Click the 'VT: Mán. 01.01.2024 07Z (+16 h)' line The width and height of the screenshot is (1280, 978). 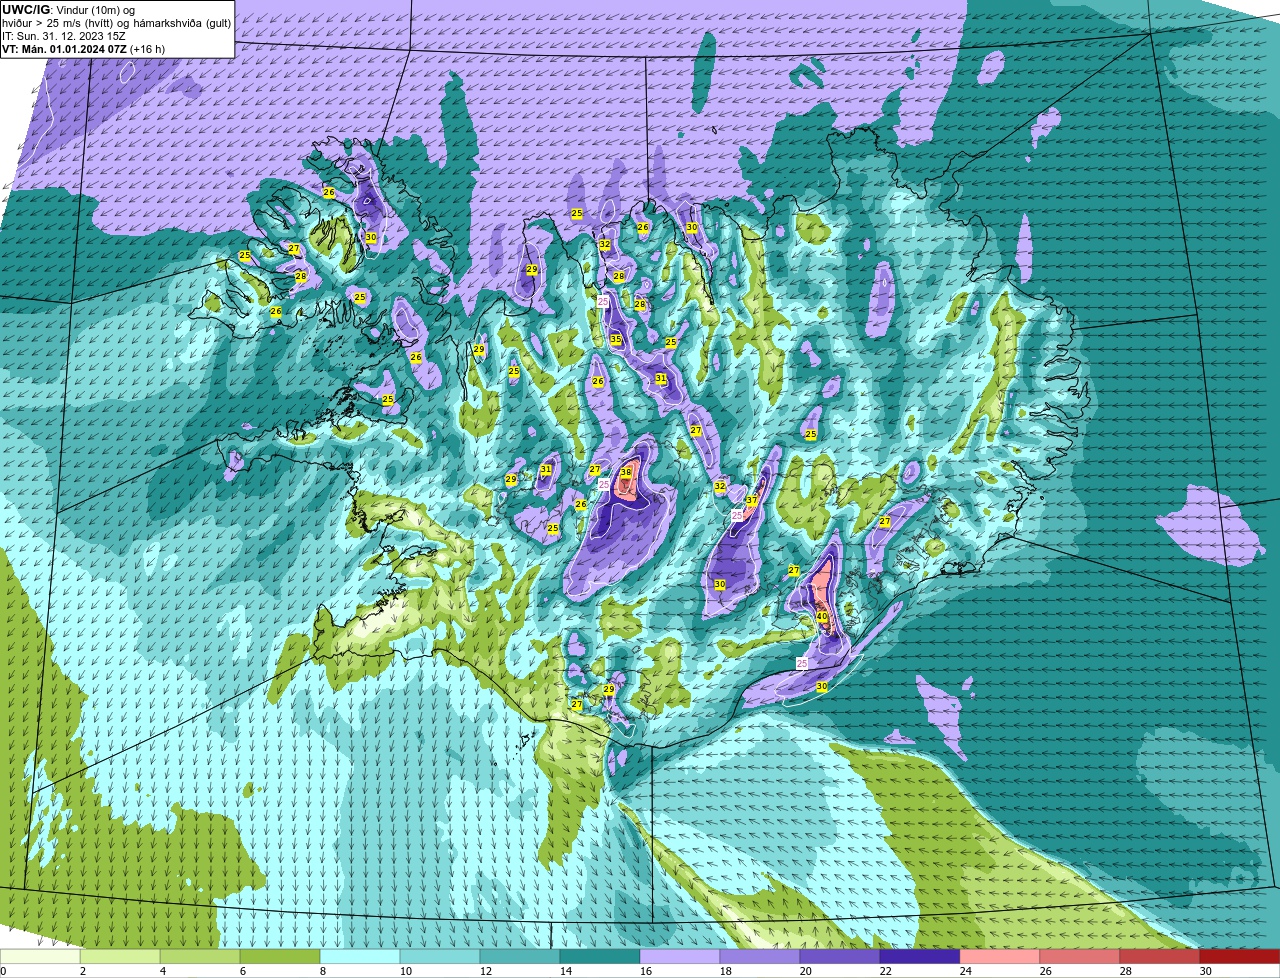click(84, 48)
